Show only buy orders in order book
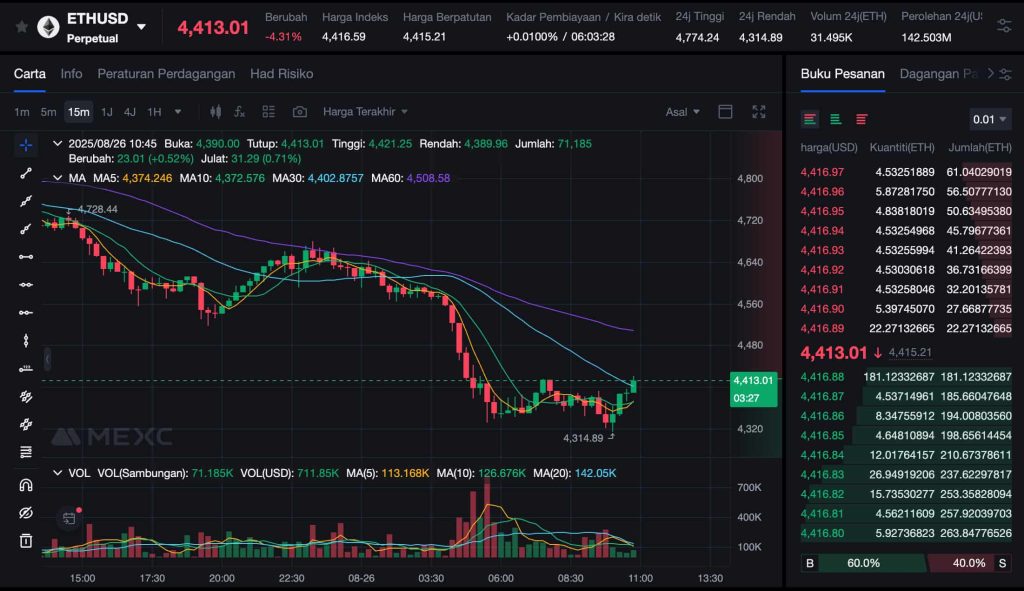Image resolution: width=1024 pixels, height=591 pixels. [x=835, y=119]
